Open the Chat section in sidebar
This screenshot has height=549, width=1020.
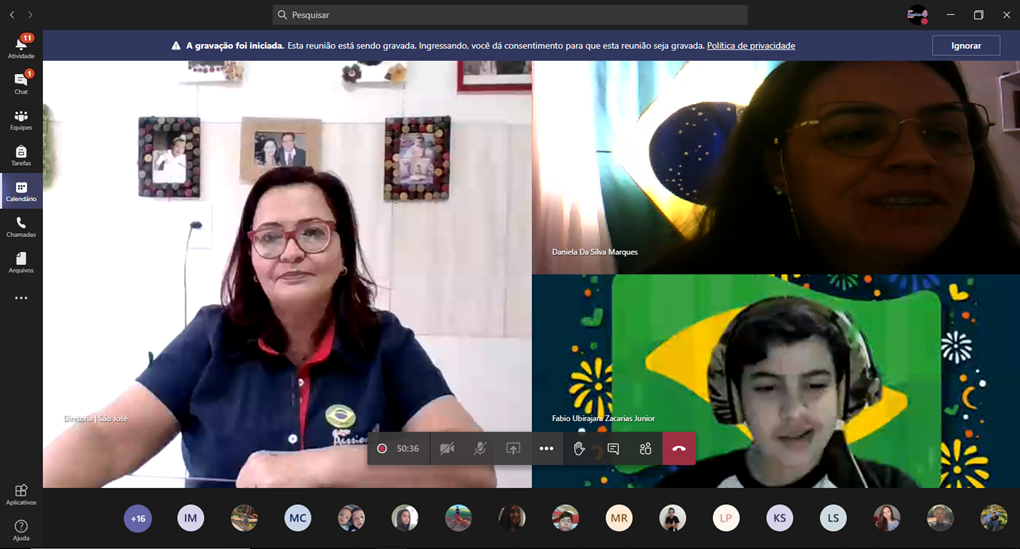point(21,82)
